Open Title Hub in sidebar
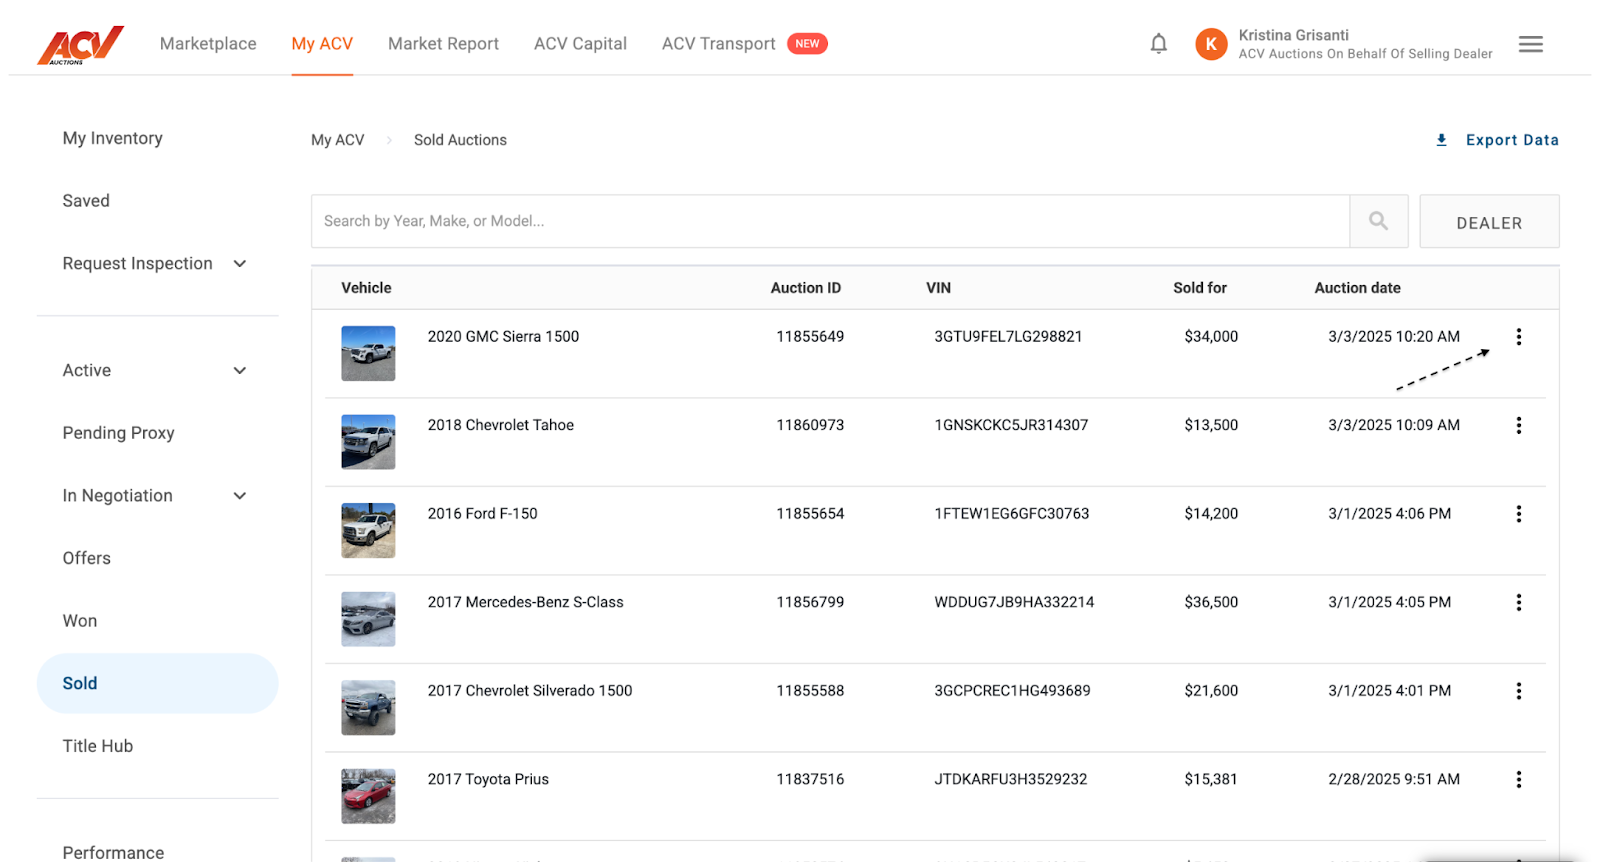The width and height of the screenshot is (1600, 862). click(97, 746)
